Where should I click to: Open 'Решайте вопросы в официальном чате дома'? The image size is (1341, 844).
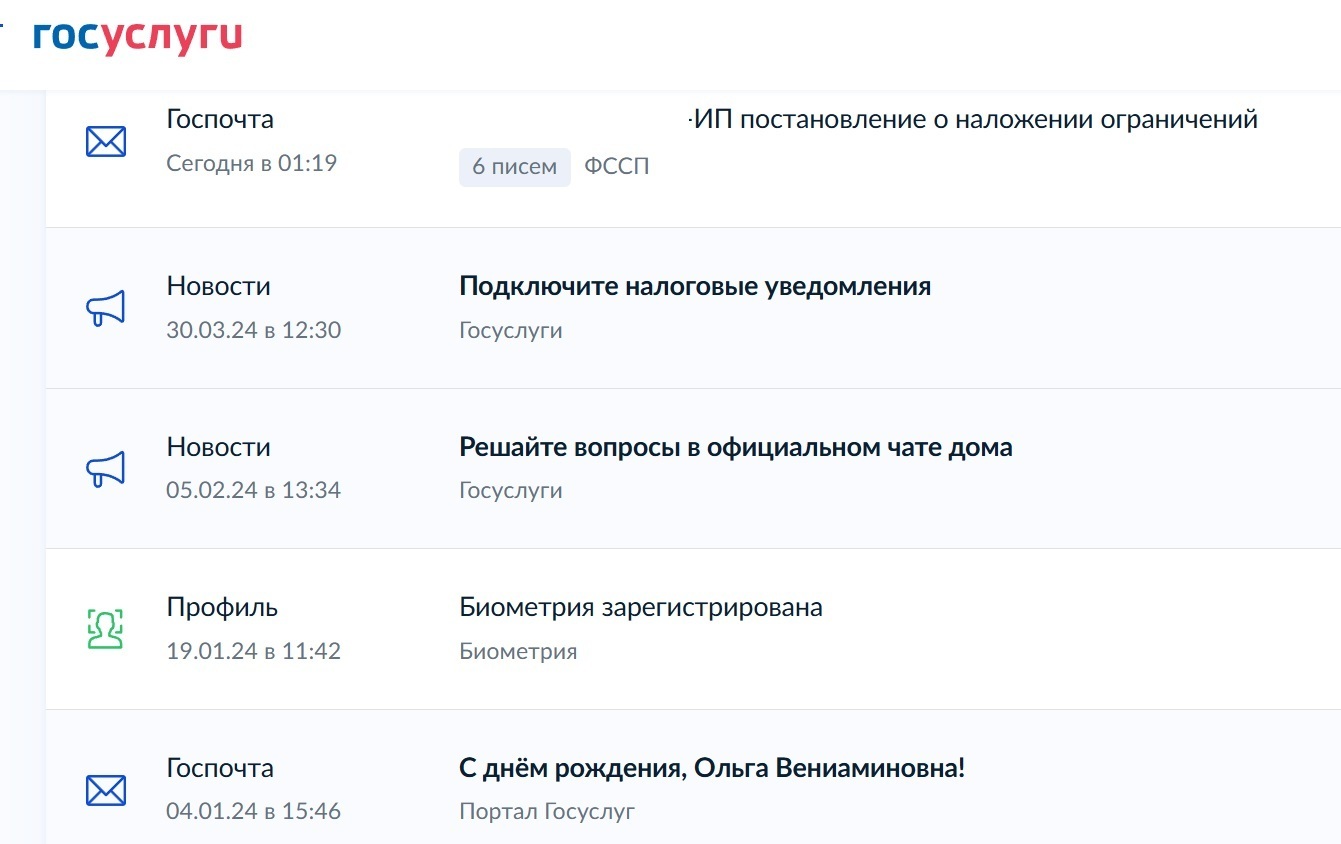736,447
